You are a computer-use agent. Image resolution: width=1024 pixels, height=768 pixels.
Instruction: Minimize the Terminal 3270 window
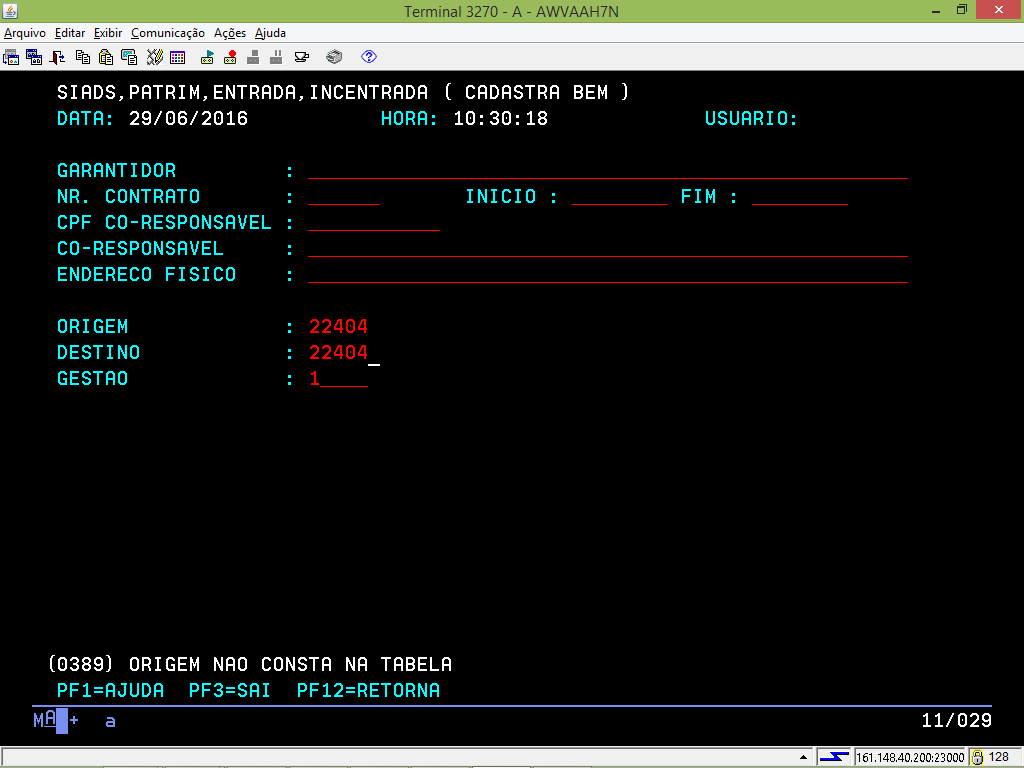coord(936,10)
